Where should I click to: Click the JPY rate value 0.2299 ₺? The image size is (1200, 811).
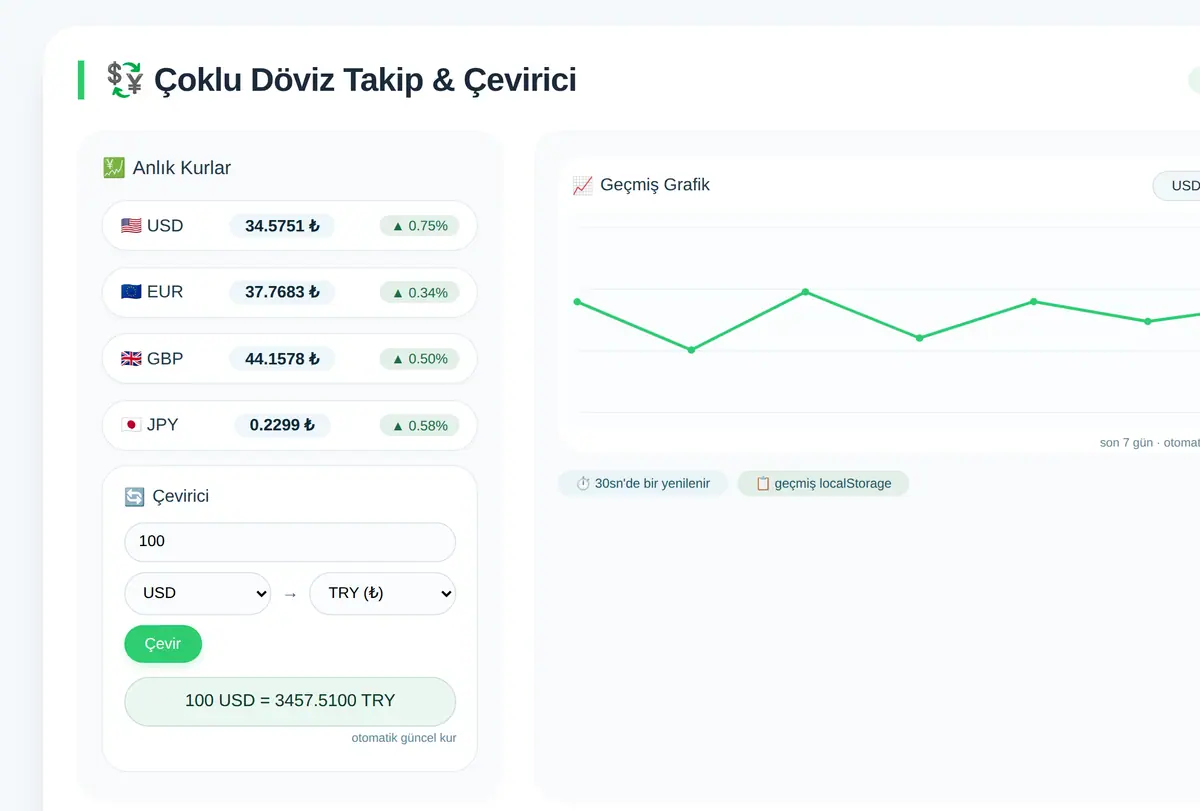coord(282,425)
